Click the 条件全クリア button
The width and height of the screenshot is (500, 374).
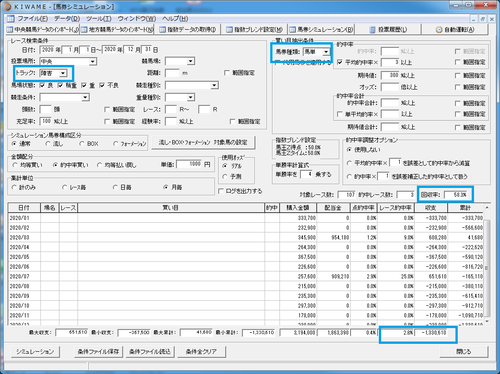click(x=201, y=352)
